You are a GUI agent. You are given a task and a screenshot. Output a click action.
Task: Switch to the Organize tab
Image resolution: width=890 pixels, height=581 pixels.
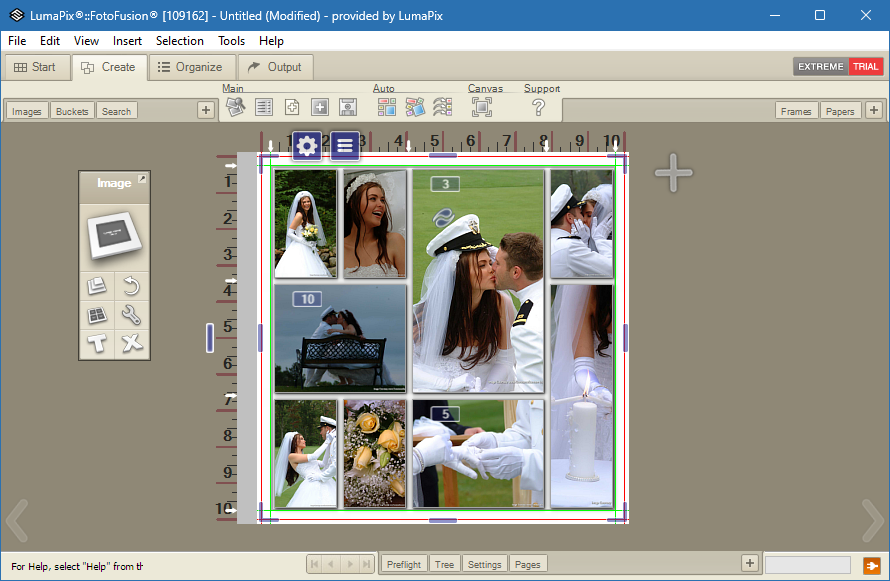(190, 67)
